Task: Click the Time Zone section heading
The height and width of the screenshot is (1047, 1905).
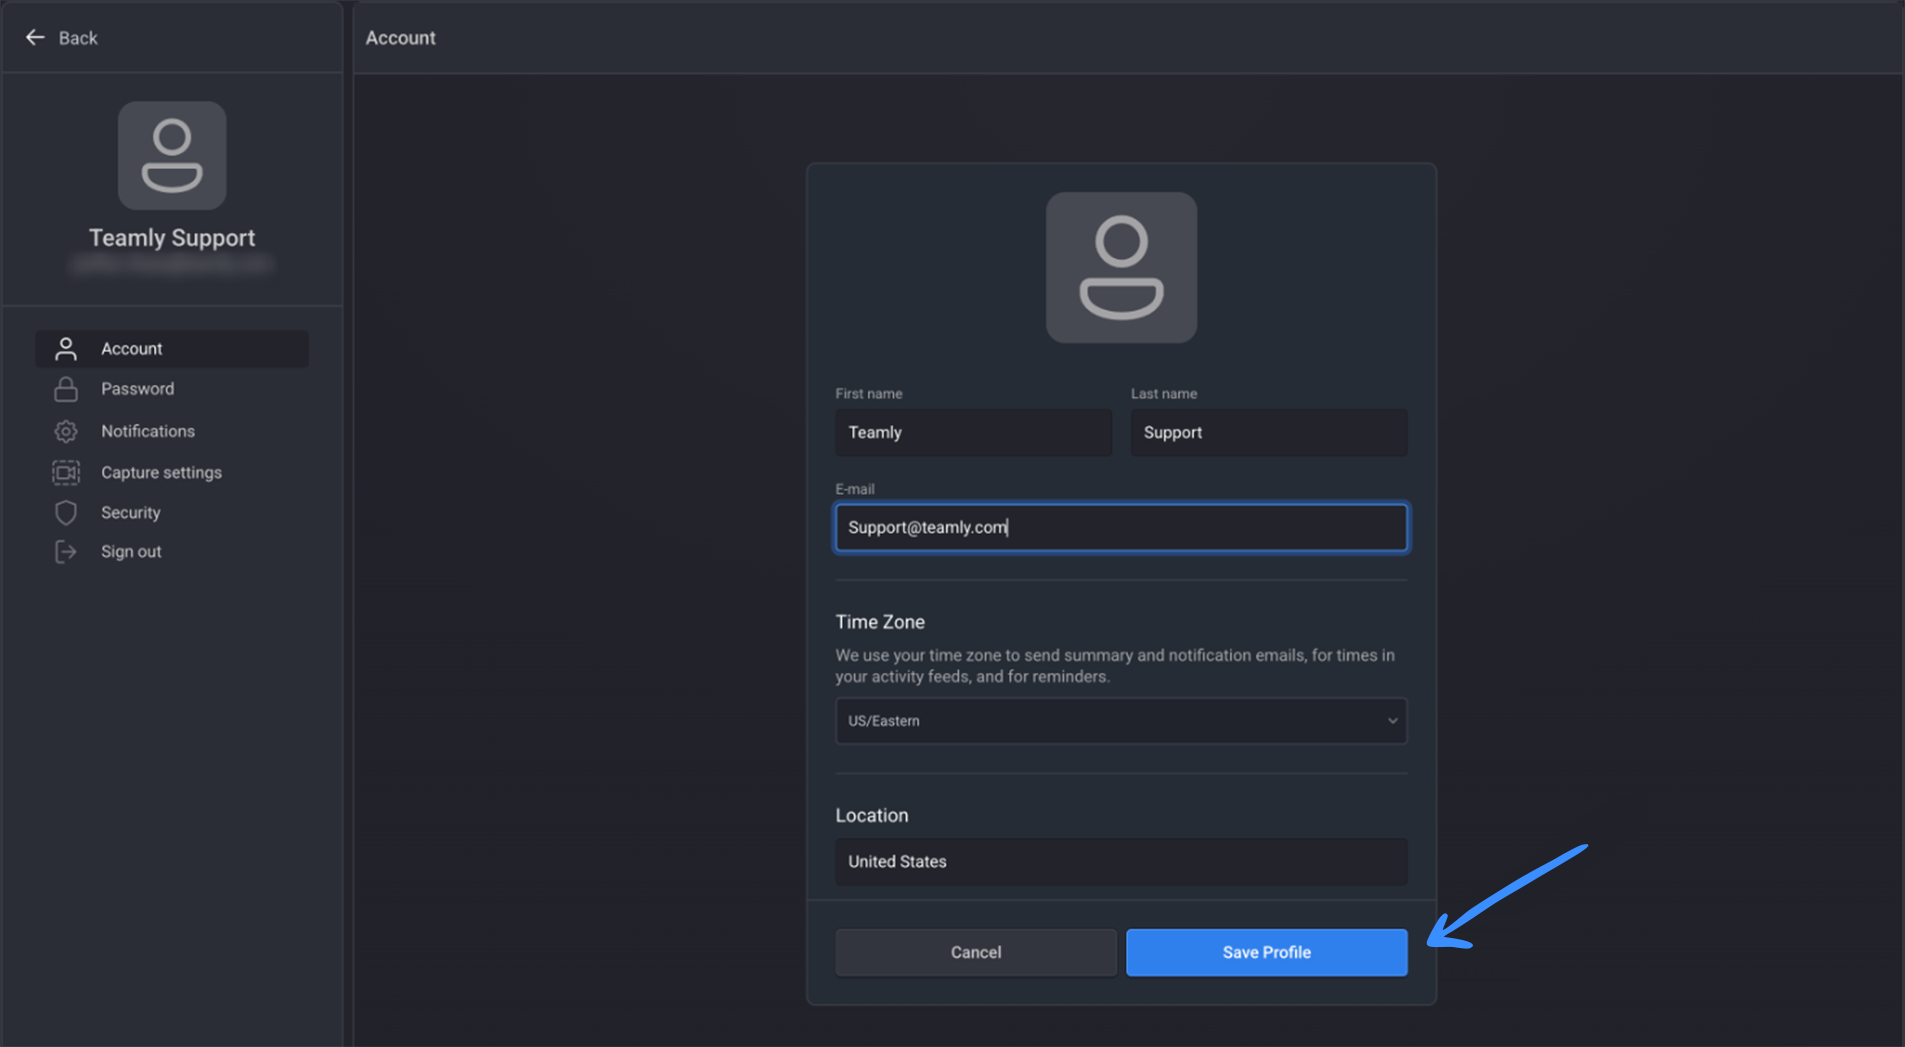Action: 880,622
